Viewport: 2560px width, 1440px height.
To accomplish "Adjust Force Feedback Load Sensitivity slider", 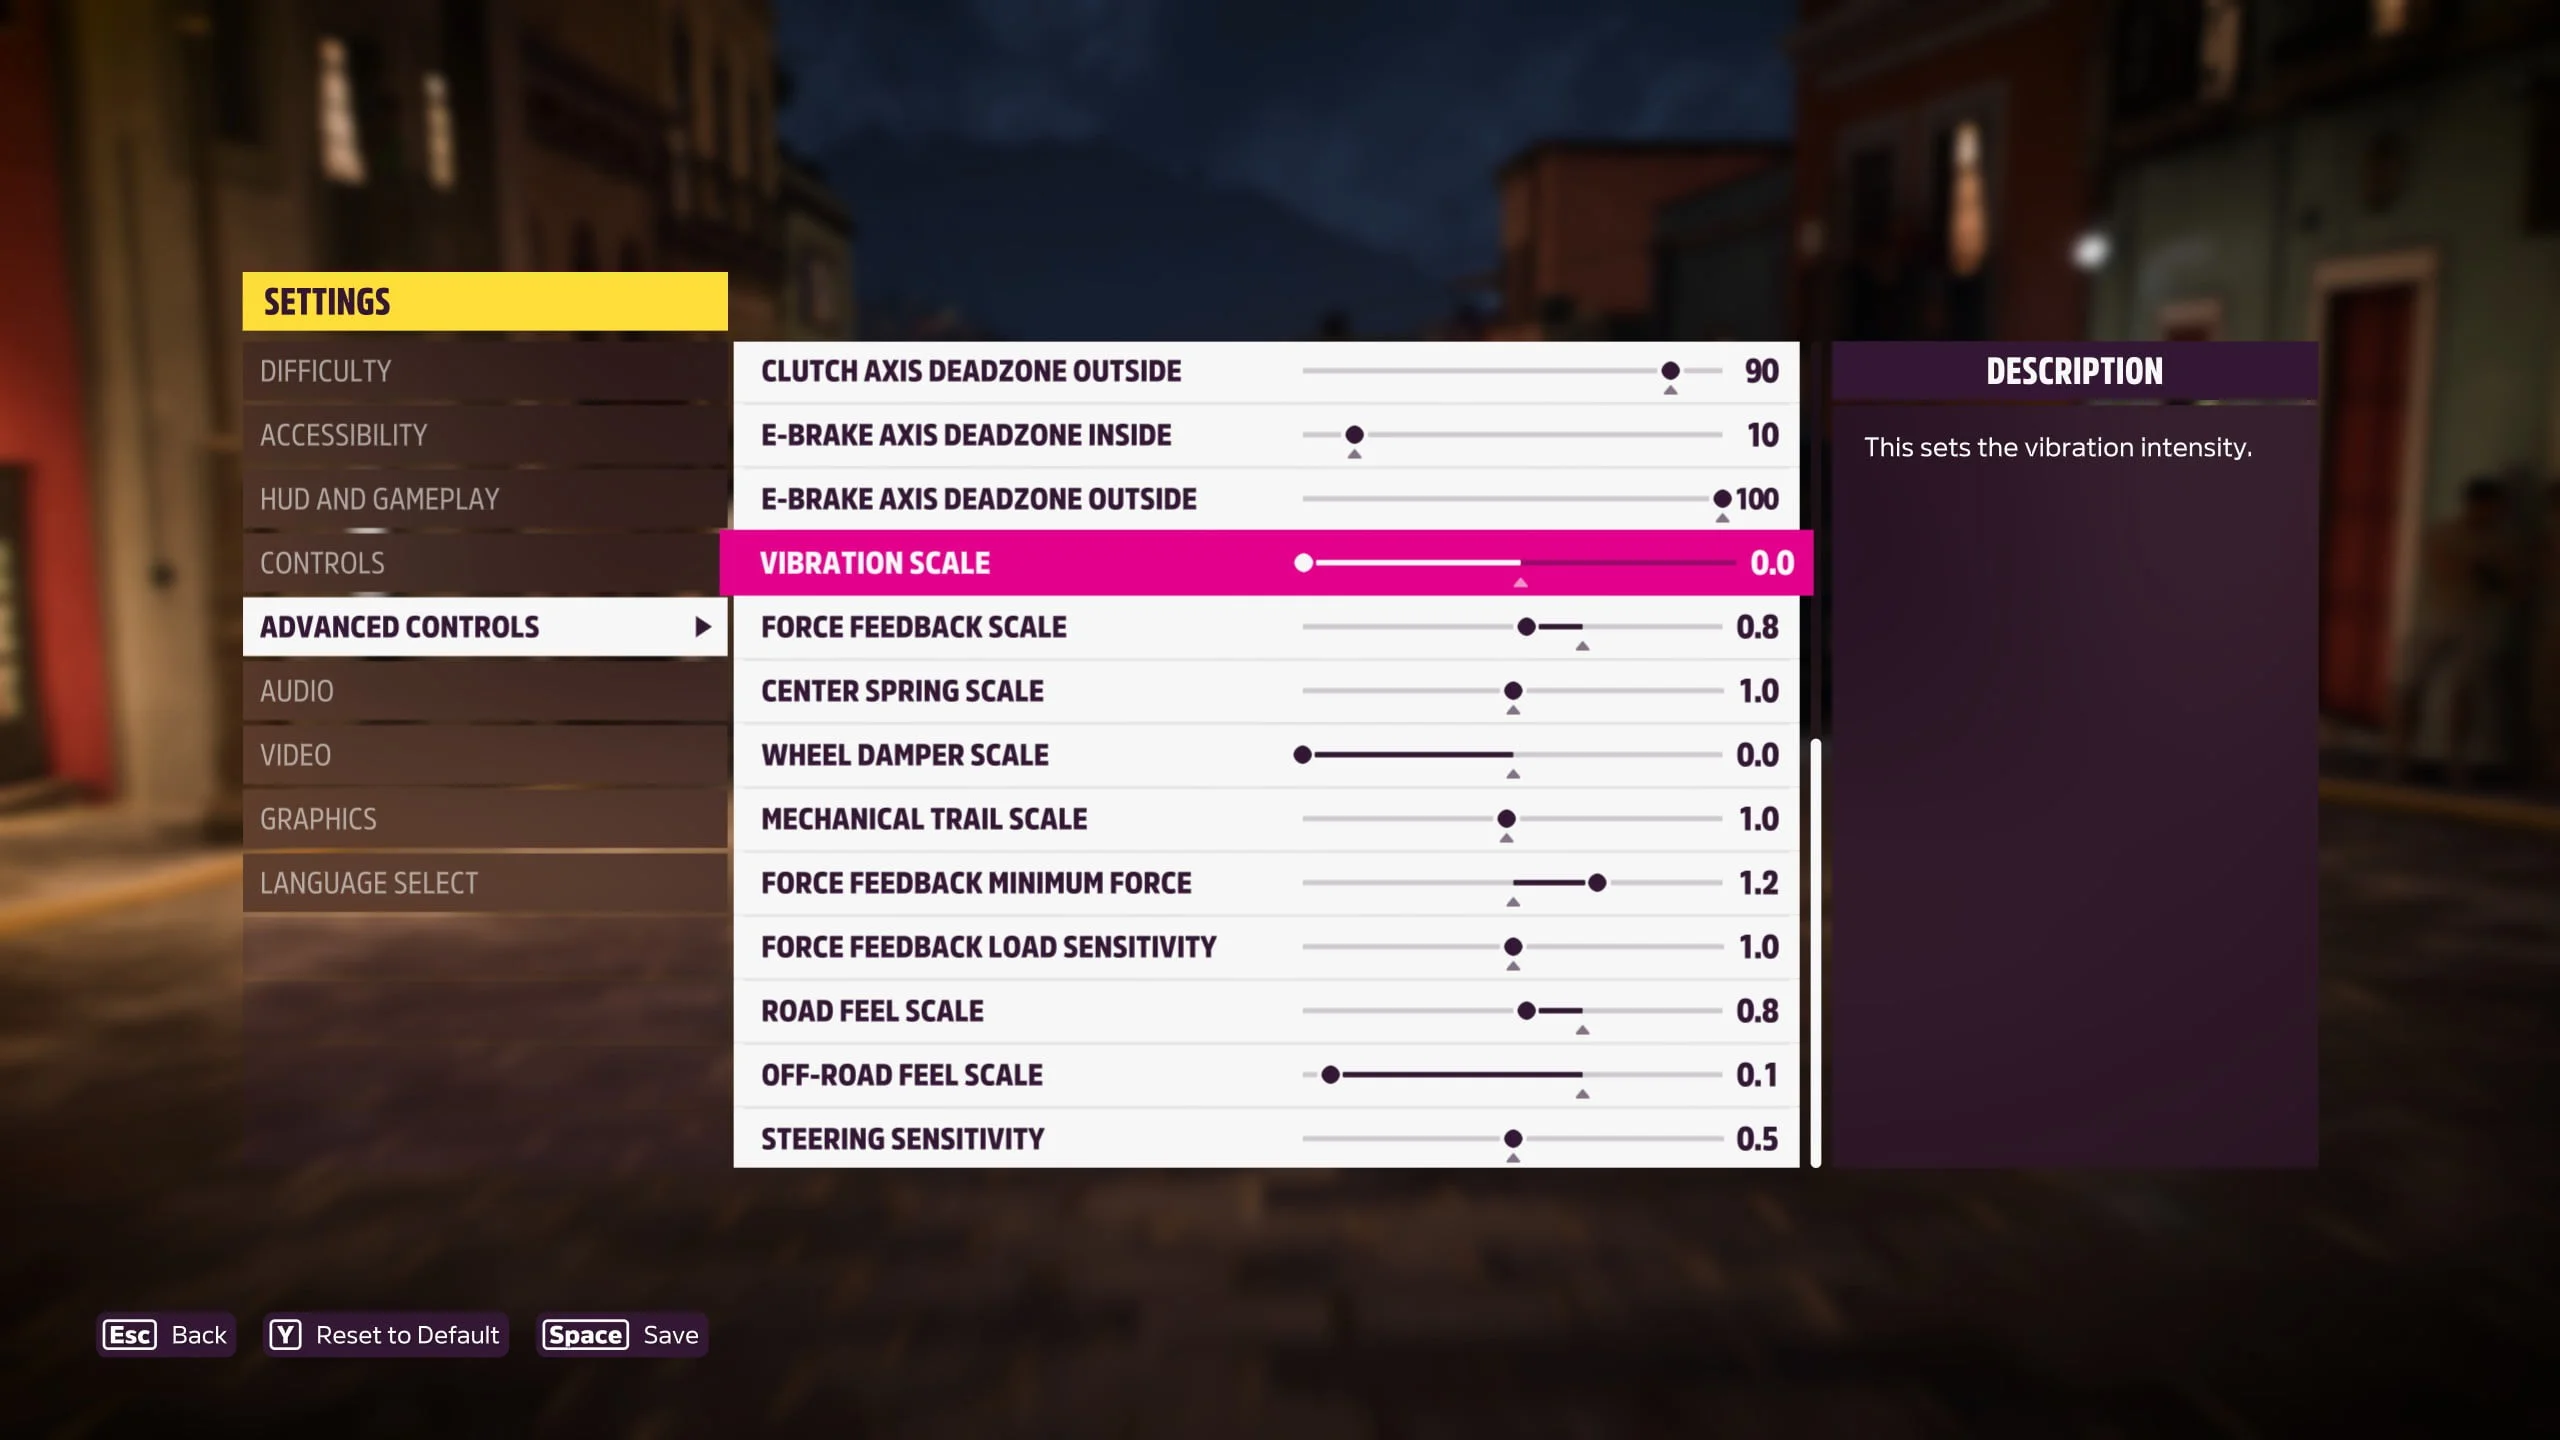I will tap(1510, 946).
